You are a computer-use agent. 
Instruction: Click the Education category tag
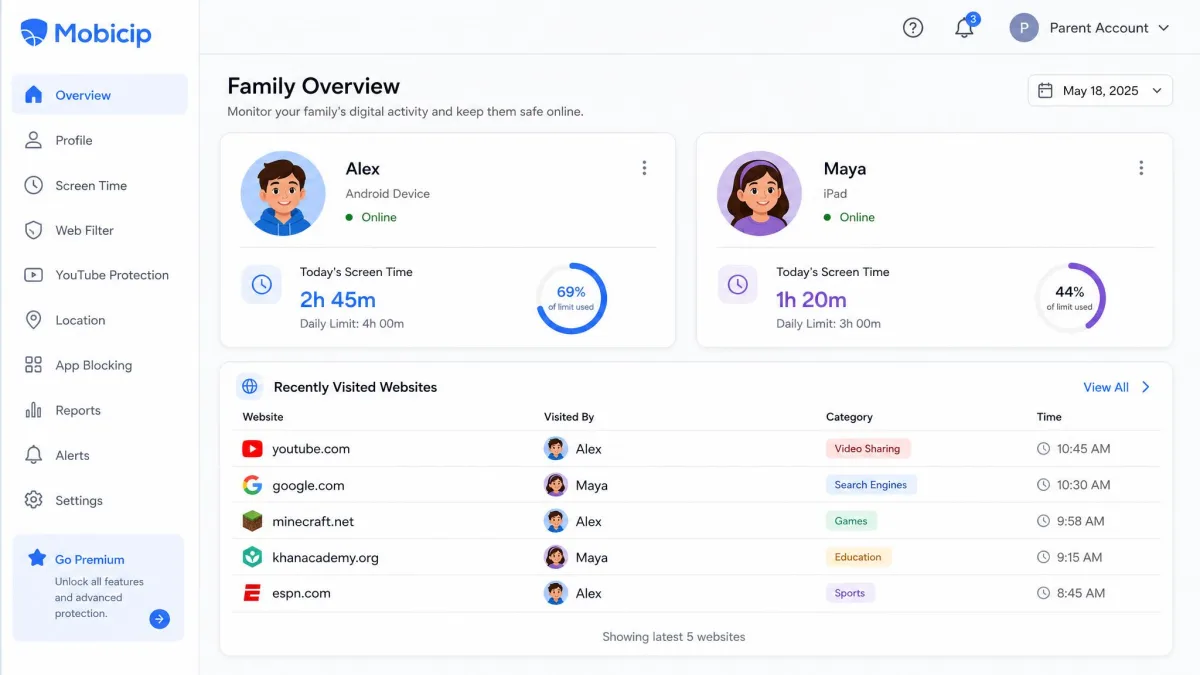click(x=858, y=557)
